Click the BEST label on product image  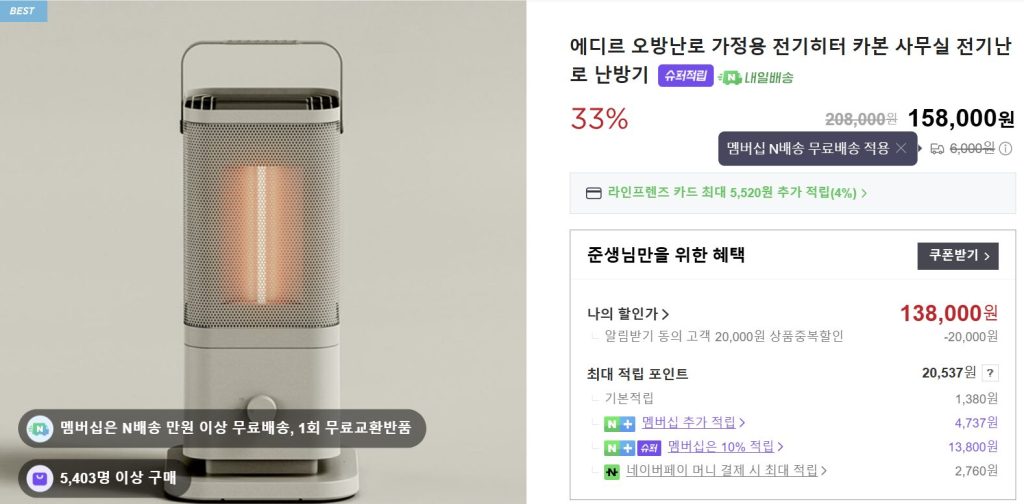click(21, 11)
